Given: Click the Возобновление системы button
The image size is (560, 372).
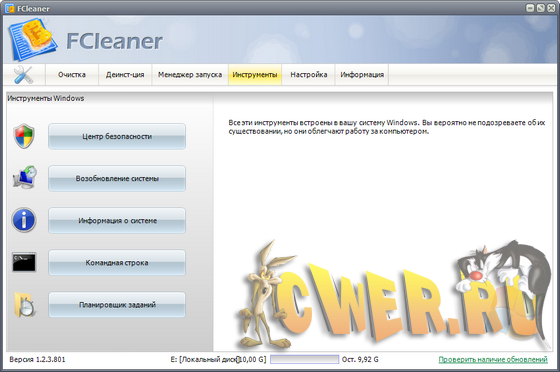Looking at the screenshot, I should tap(117, 179).
